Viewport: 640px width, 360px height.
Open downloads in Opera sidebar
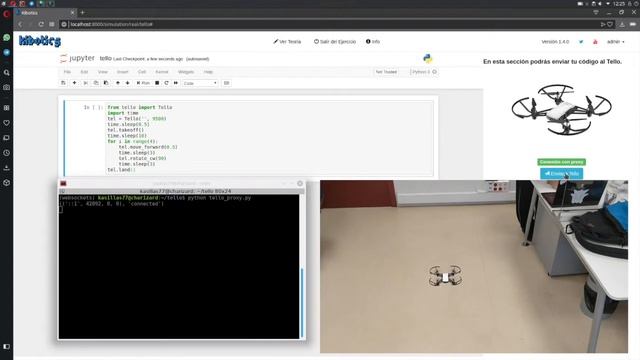[x=7, y=168]
